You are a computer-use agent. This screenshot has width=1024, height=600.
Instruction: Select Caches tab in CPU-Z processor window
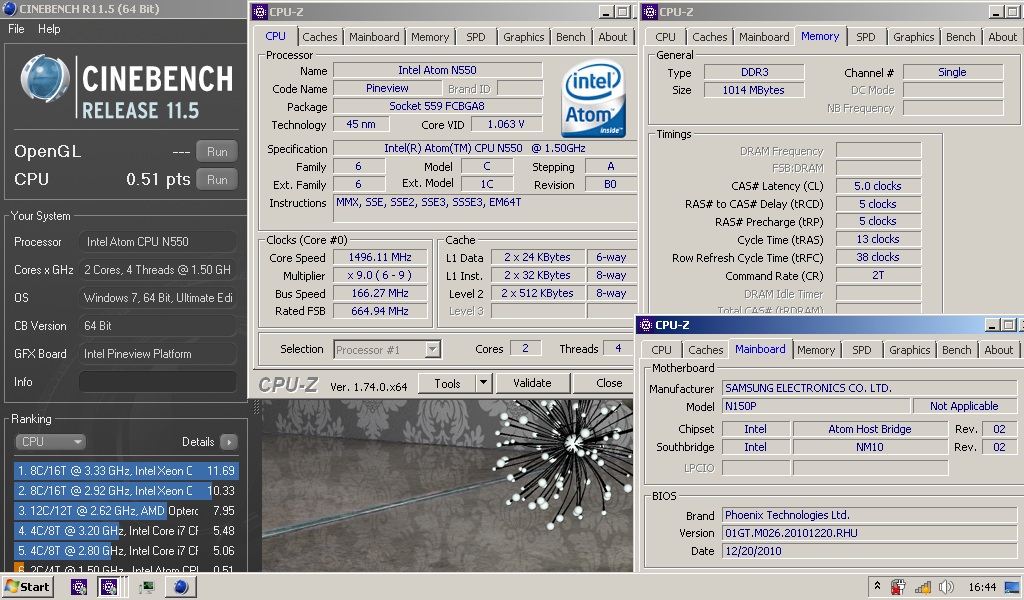click(319, 37)
